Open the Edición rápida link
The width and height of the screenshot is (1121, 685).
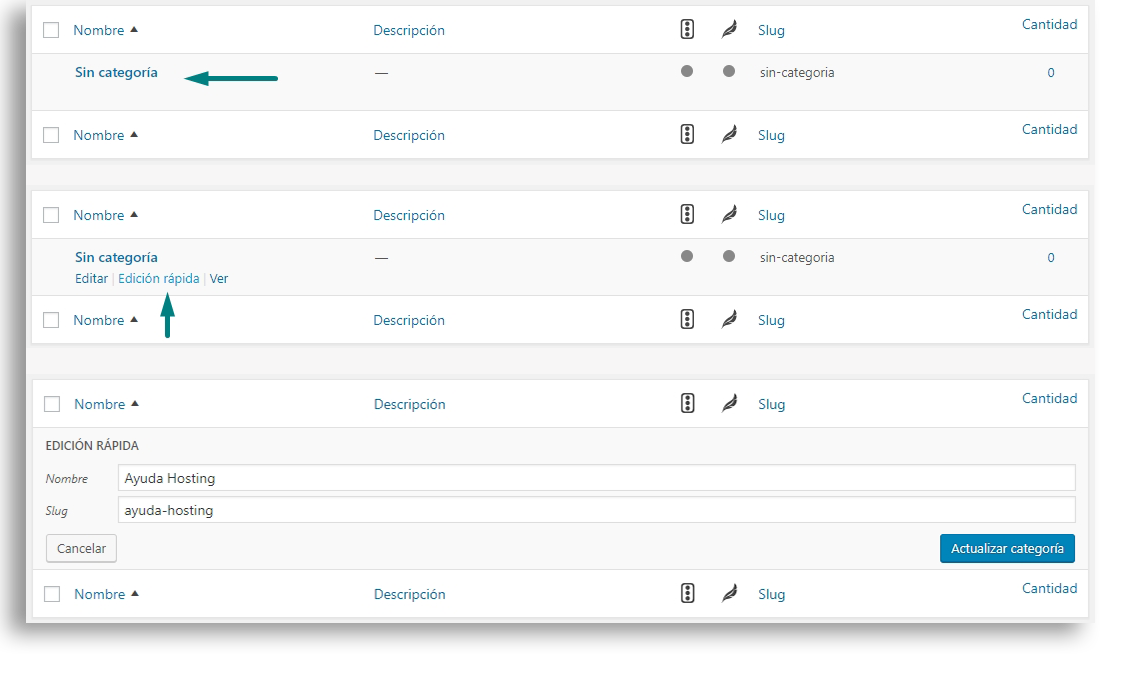158,279
